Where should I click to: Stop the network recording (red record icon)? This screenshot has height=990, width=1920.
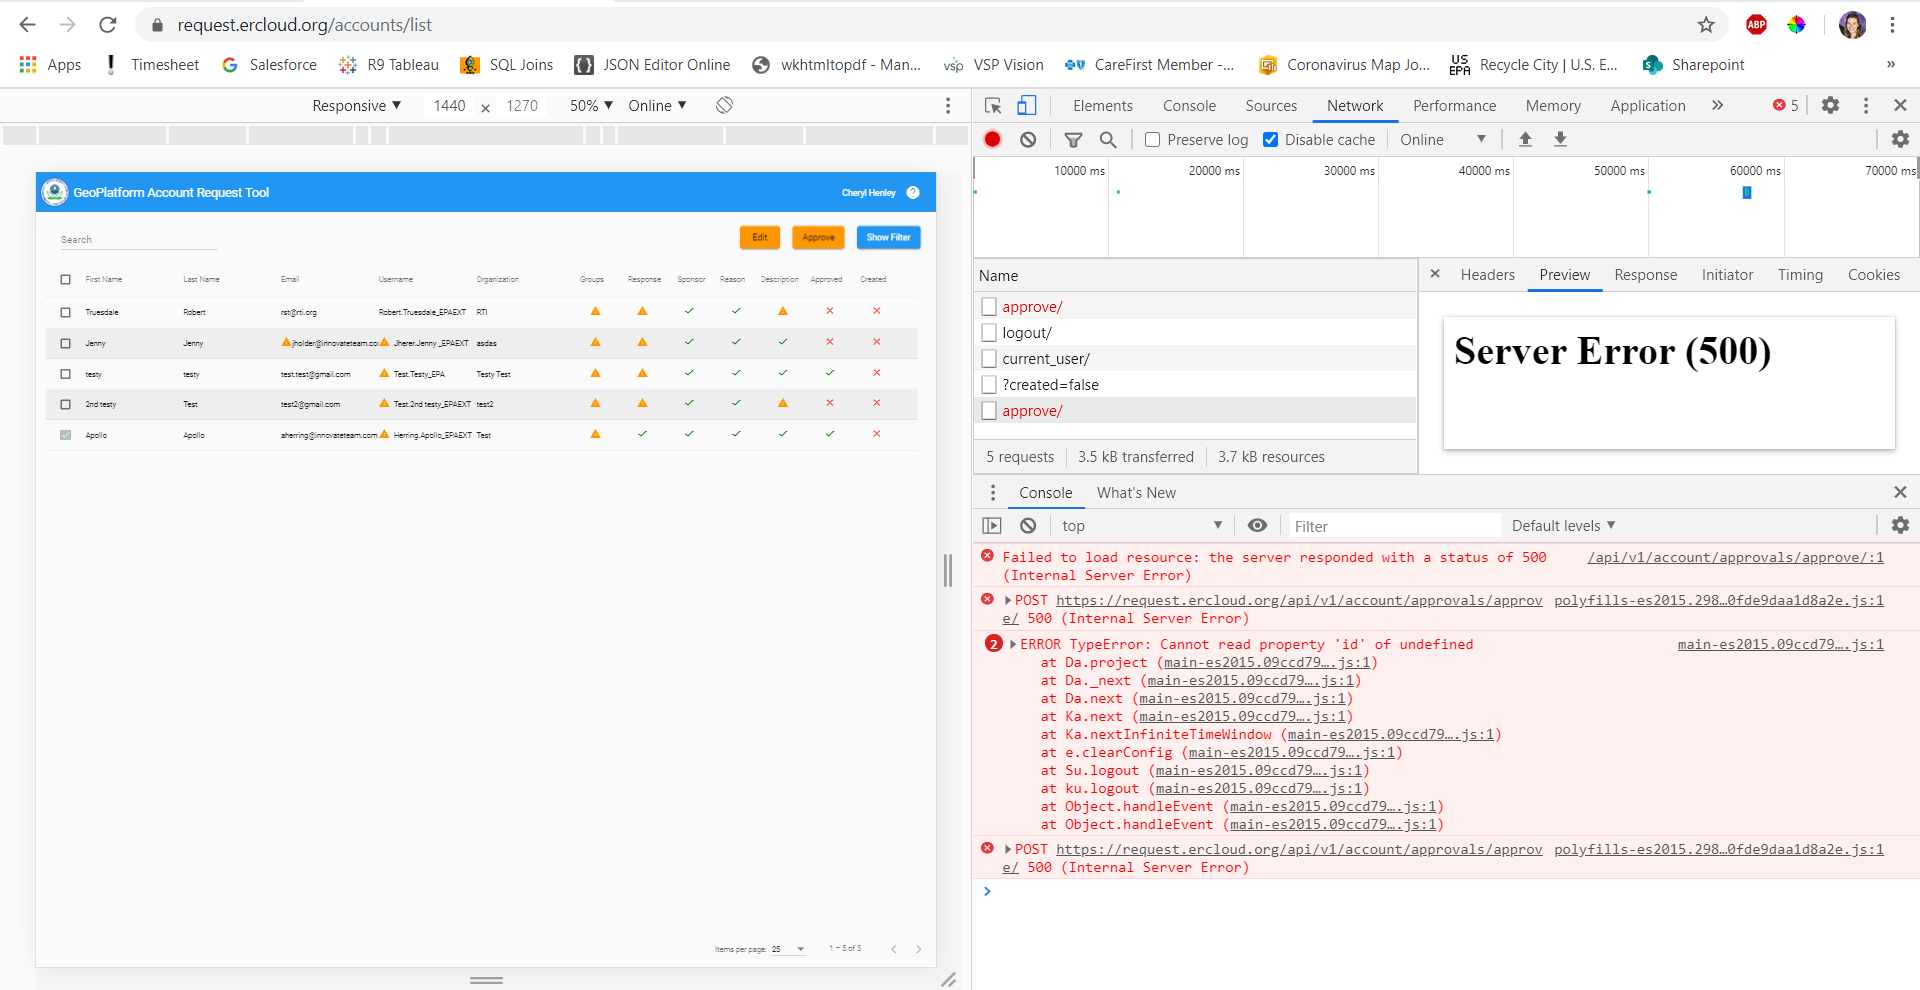992,139
